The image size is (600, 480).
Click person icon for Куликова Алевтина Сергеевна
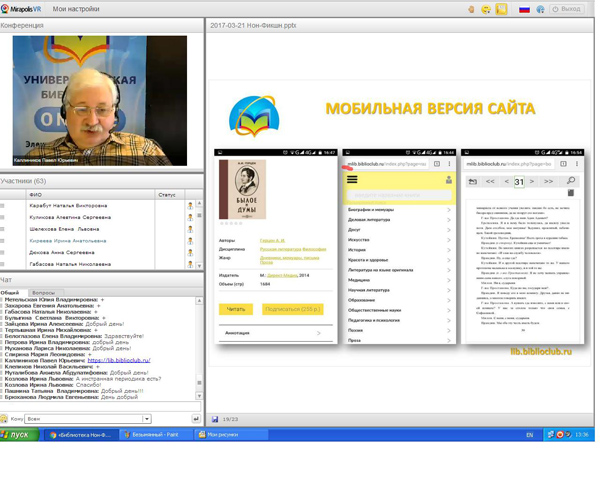190,217
